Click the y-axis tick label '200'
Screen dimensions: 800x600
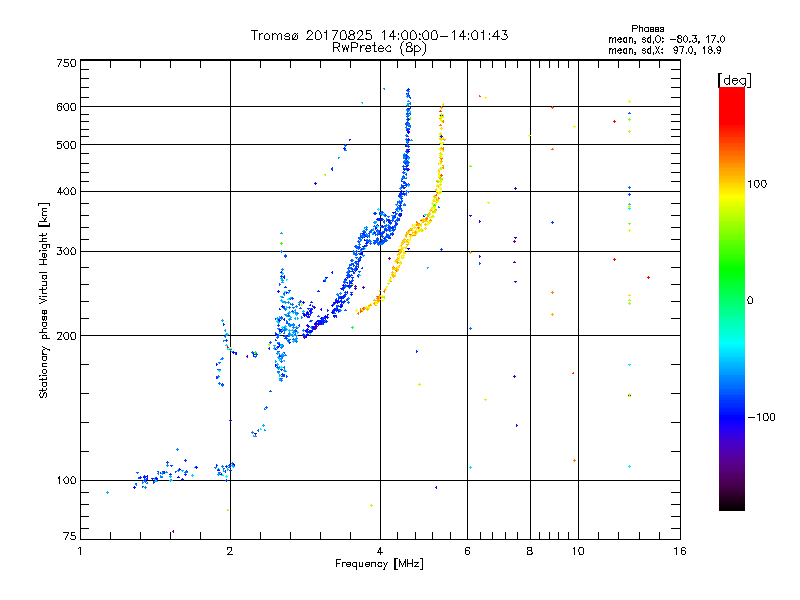point(66,336)
